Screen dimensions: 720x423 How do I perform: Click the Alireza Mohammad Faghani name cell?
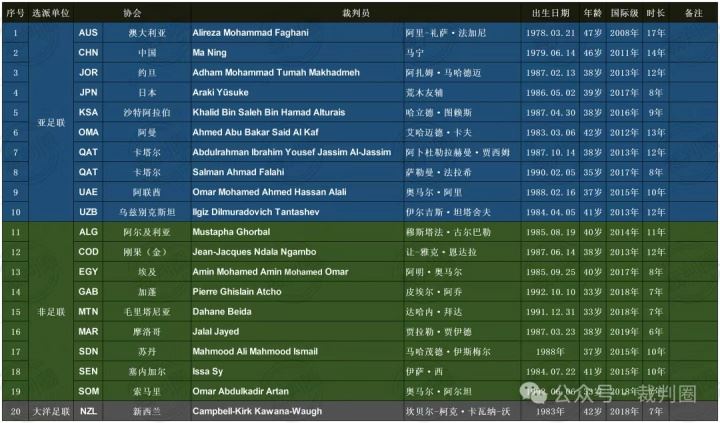pyautogui.click(x=262, y=32)
